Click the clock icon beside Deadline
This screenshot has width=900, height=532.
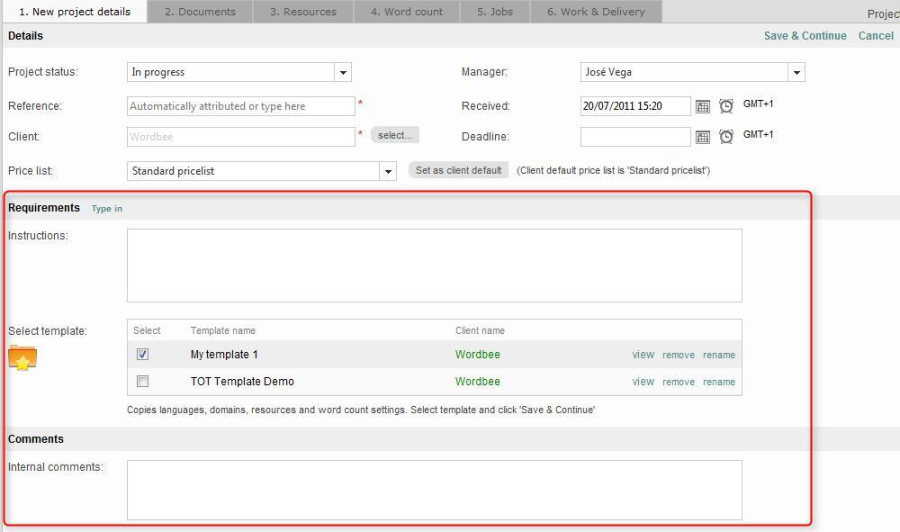(726, 136)
